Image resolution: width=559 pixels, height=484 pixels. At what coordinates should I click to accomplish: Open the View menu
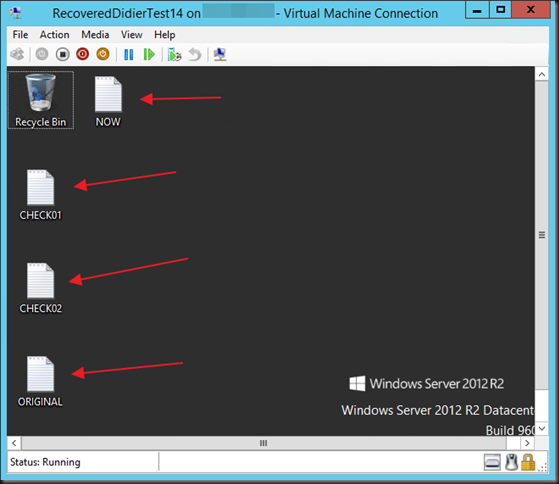tap(132, 35)
